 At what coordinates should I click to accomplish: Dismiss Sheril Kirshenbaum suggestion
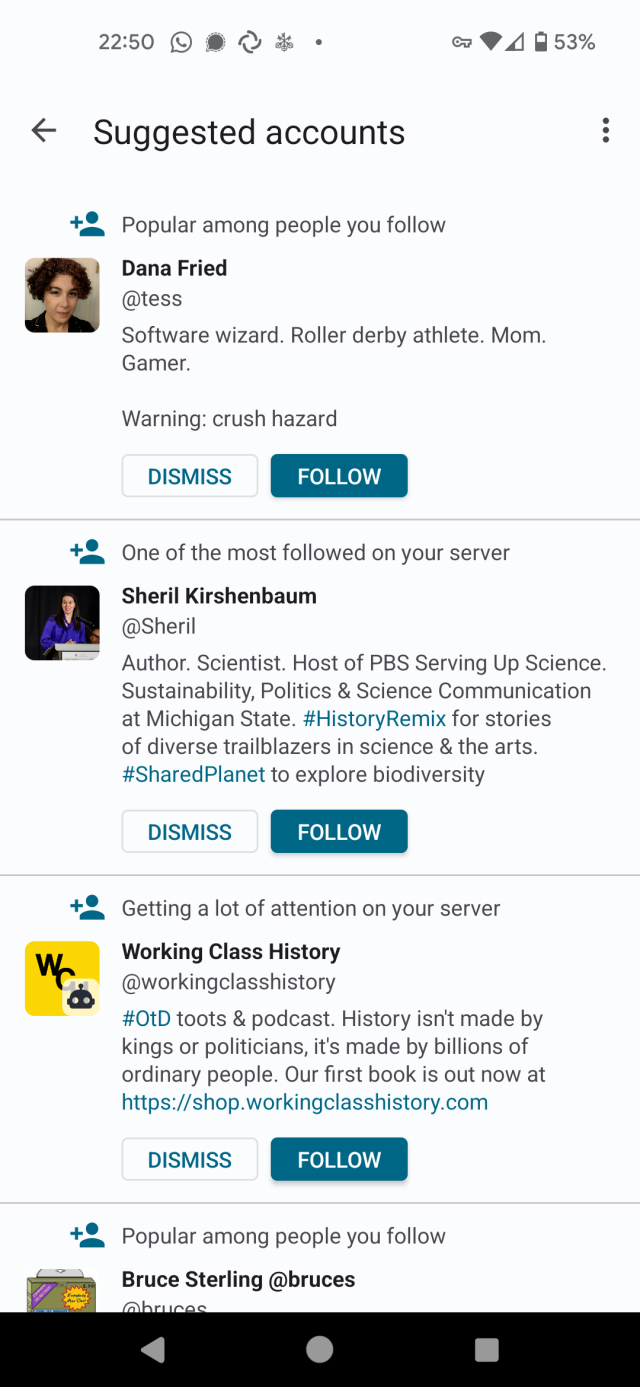click(190, 832)
